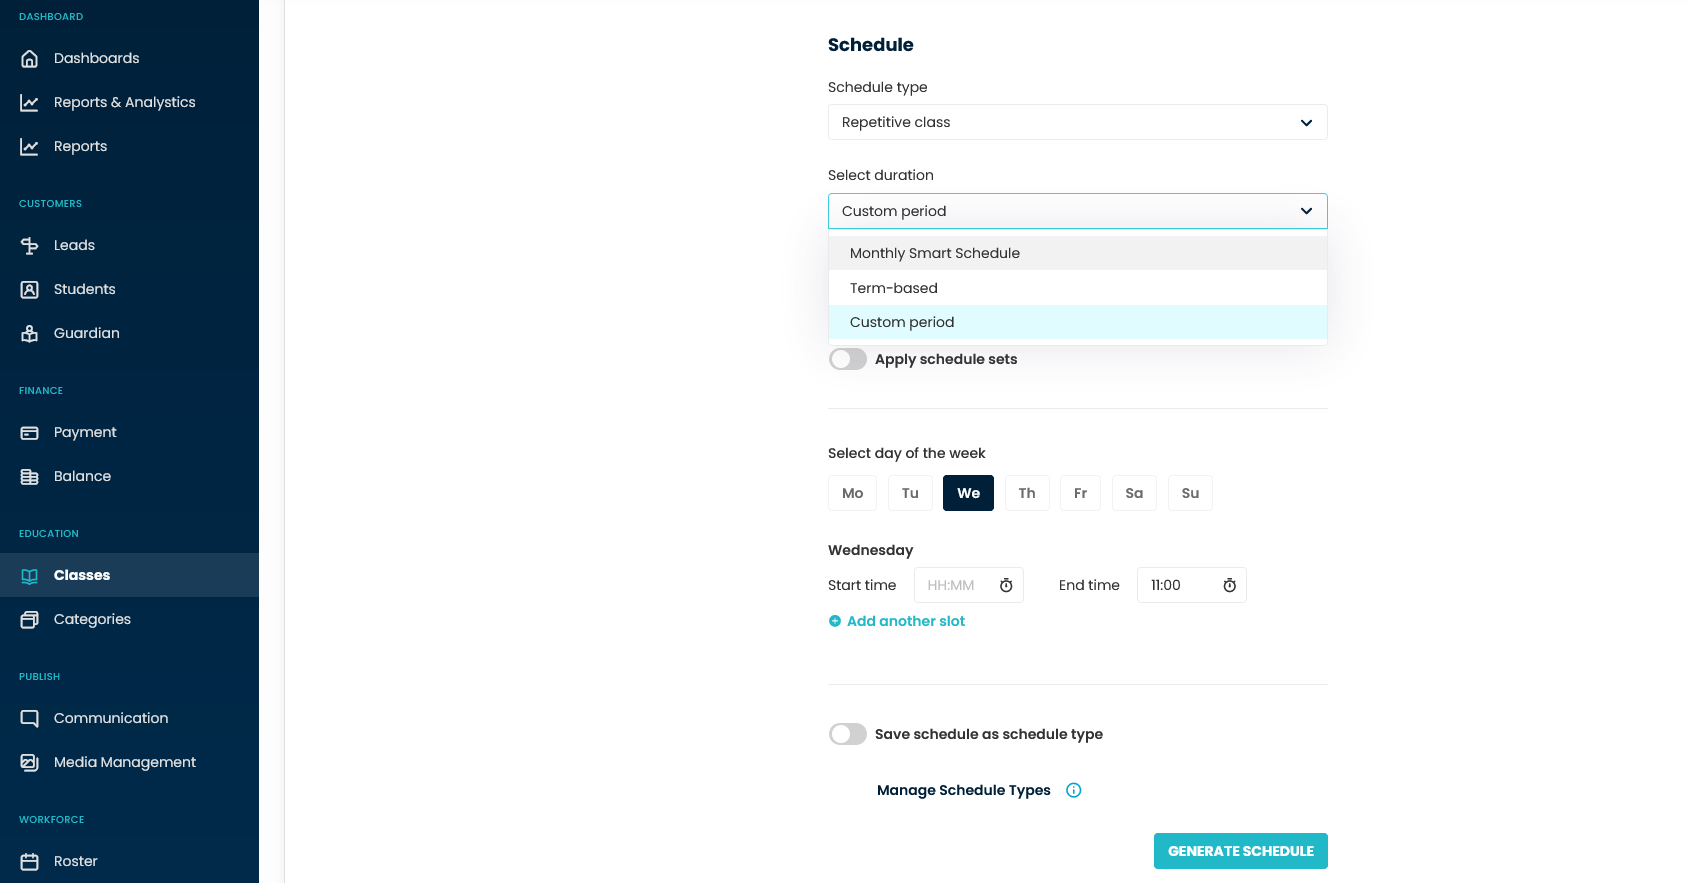Viewport: 1688px width, 883px height.
Task: Toggle Apply schedule sets switch
Action: pyautogui.click(x=848, y=359)
